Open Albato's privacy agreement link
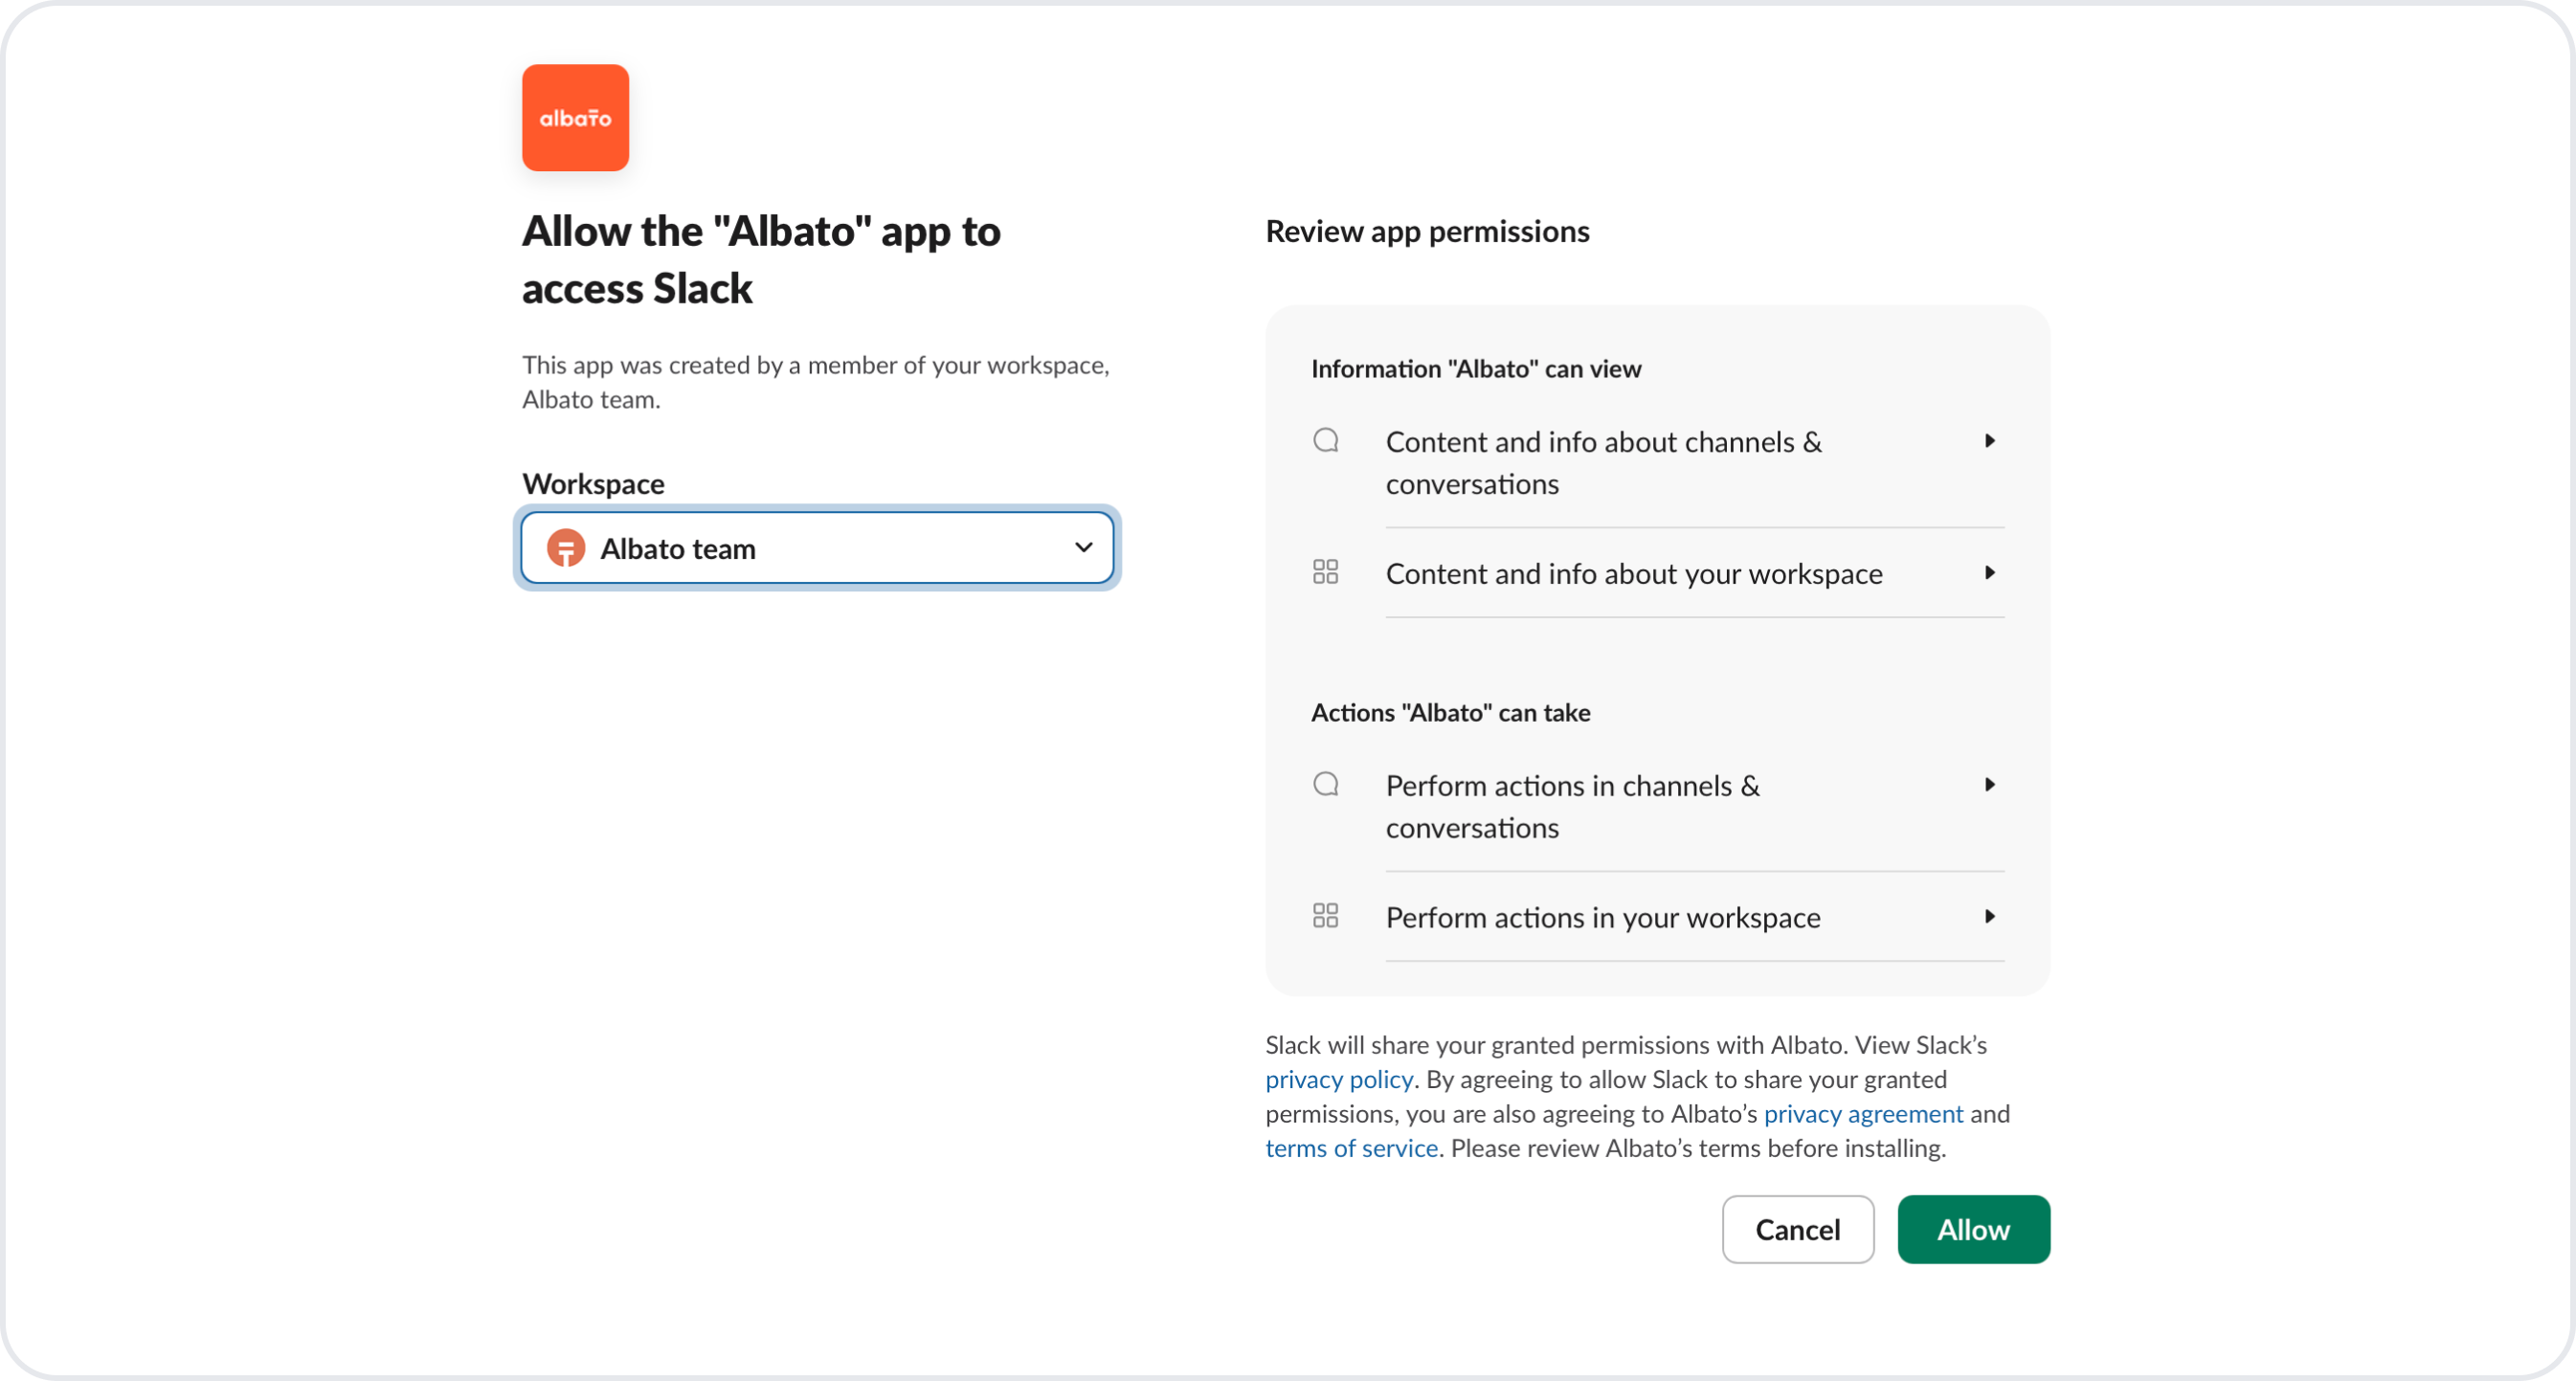This screenshot has width=2576, height=1381. (1863, 1114)
